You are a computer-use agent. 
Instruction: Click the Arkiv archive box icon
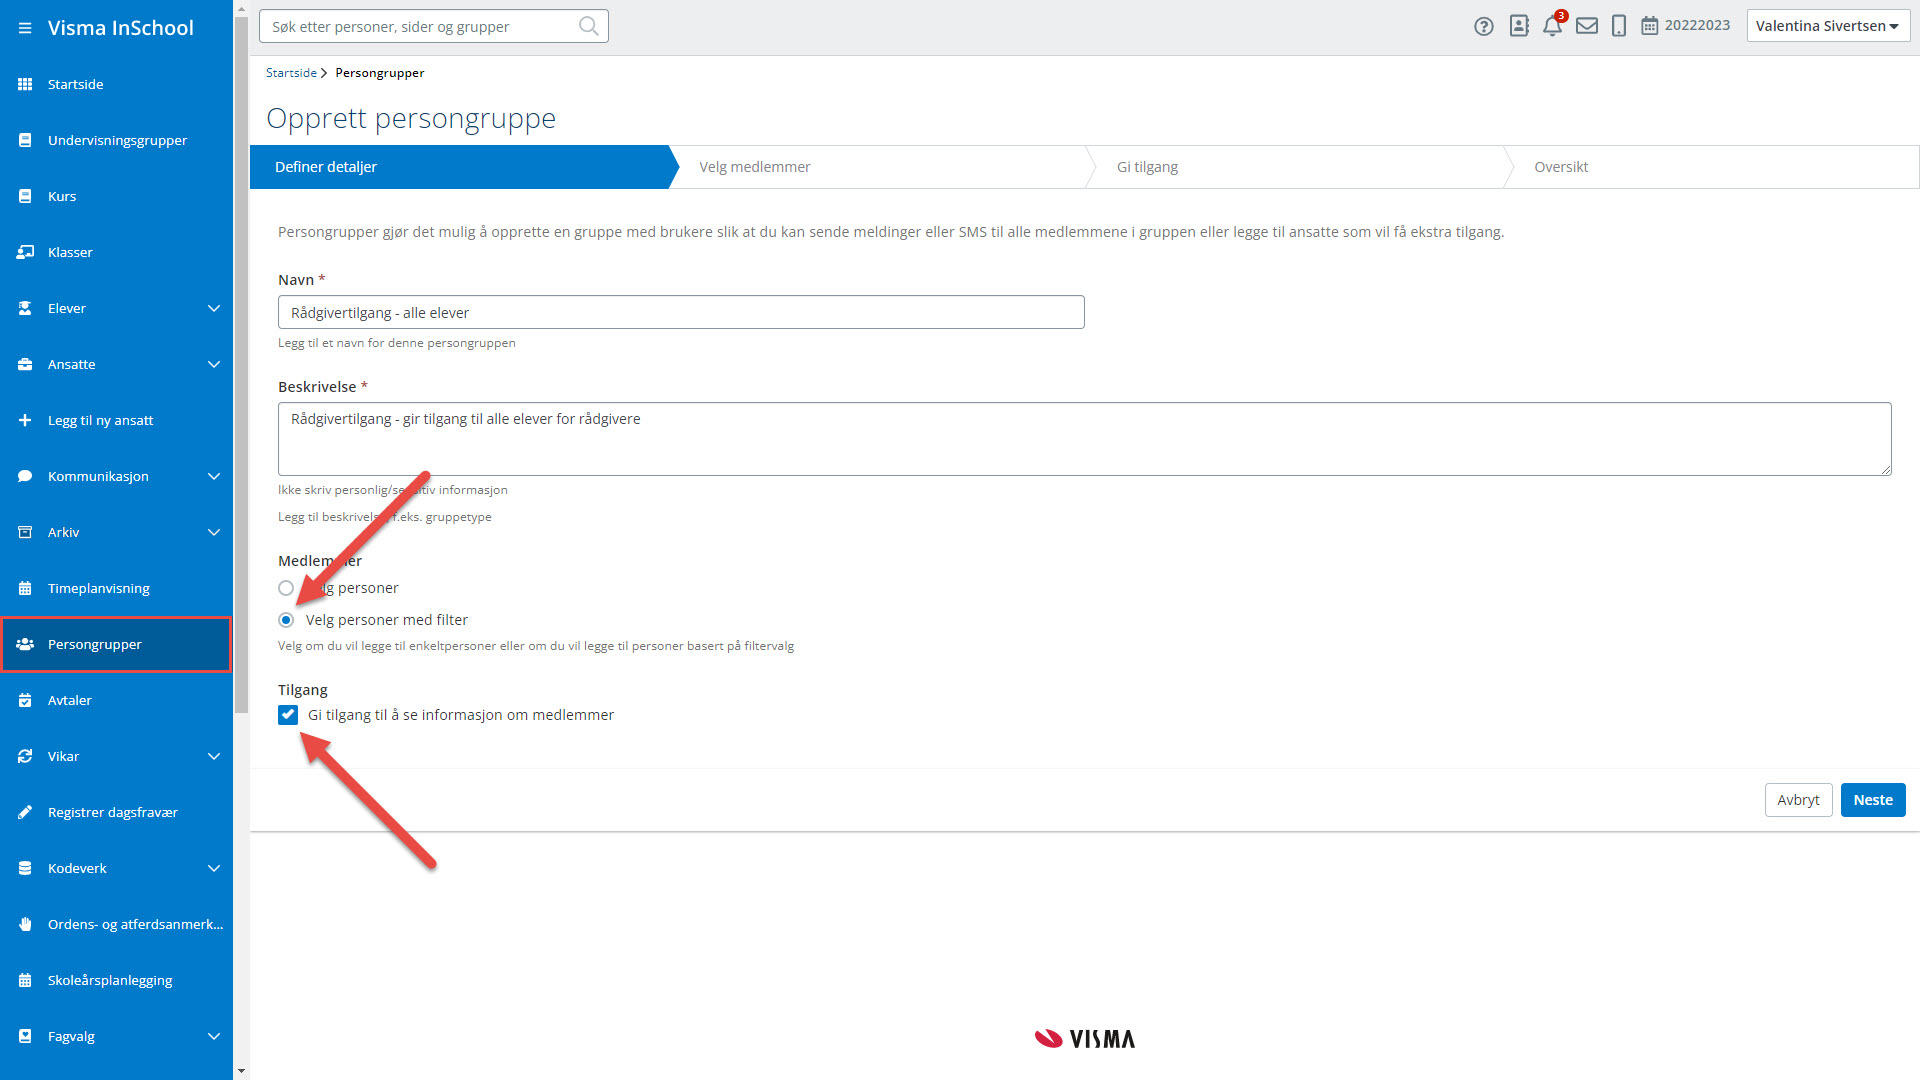tap(25, 532)
